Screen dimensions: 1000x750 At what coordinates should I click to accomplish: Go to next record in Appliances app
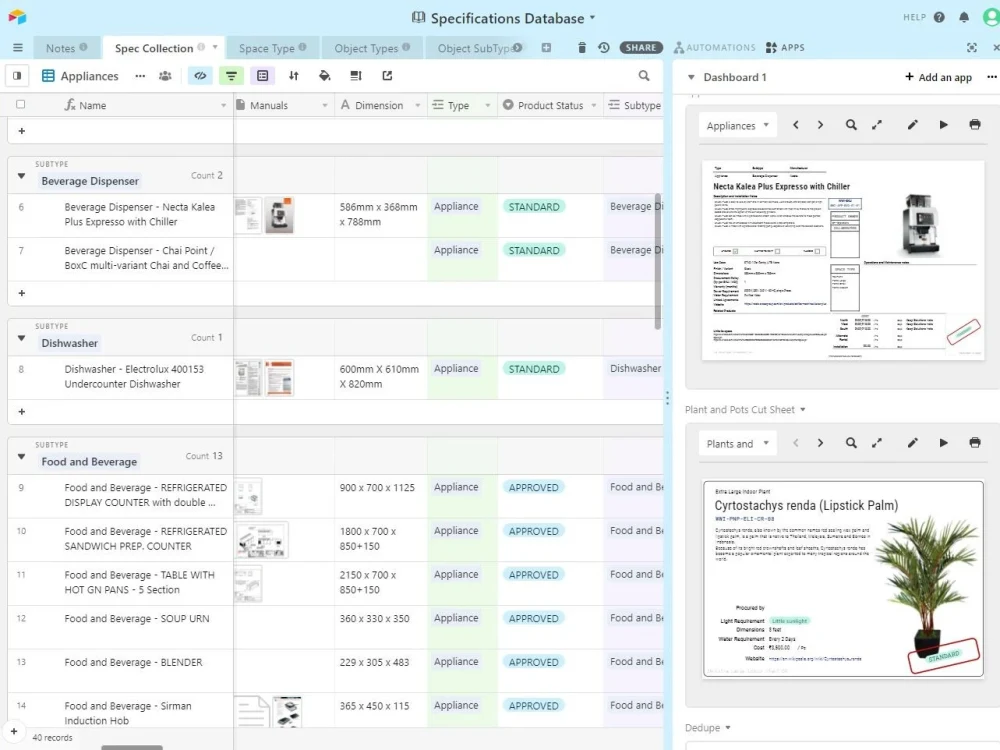[821, 125]
